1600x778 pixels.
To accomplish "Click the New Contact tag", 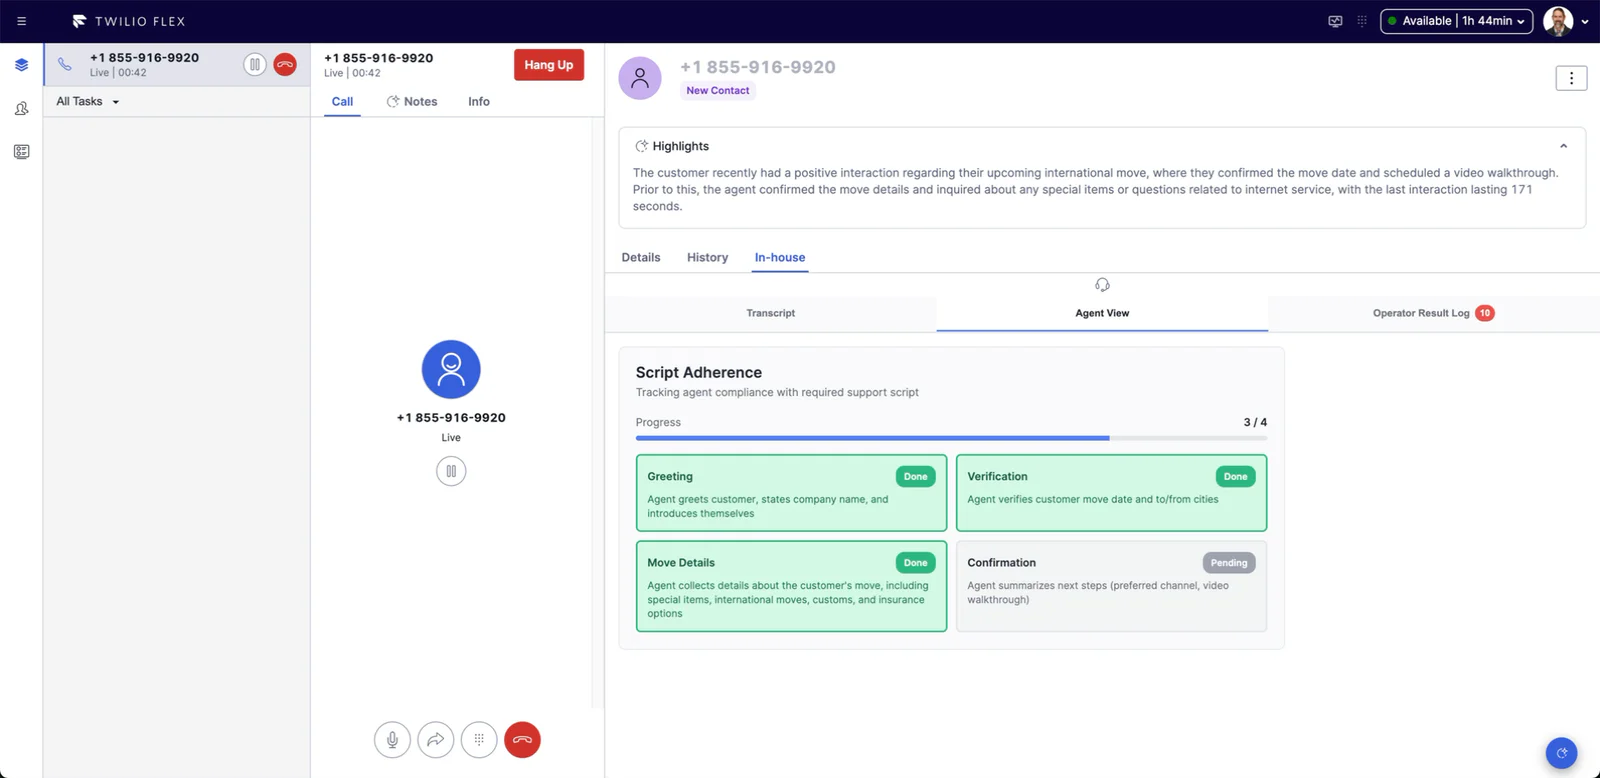I will click(x=718, y=91).
